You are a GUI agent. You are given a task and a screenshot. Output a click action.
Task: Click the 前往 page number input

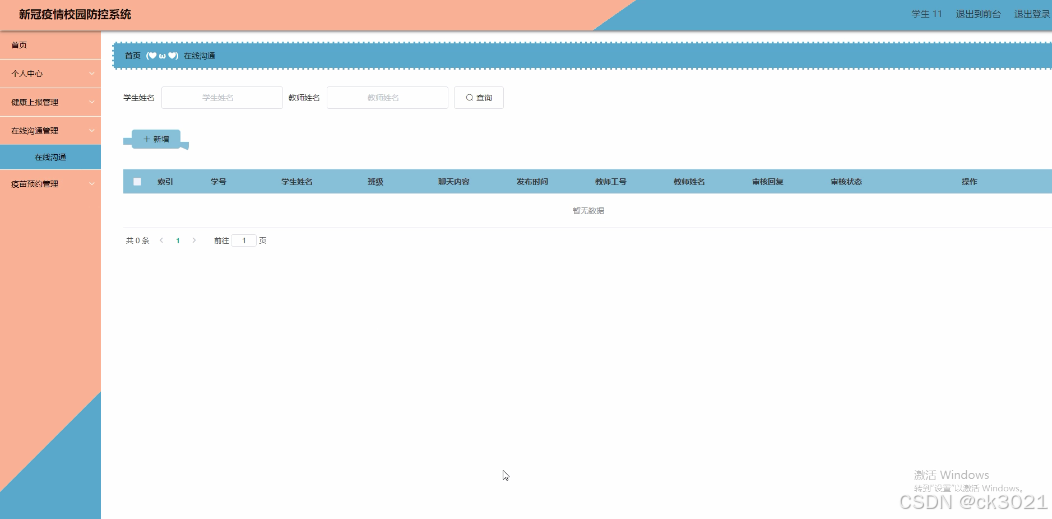[x=244, y=241]
